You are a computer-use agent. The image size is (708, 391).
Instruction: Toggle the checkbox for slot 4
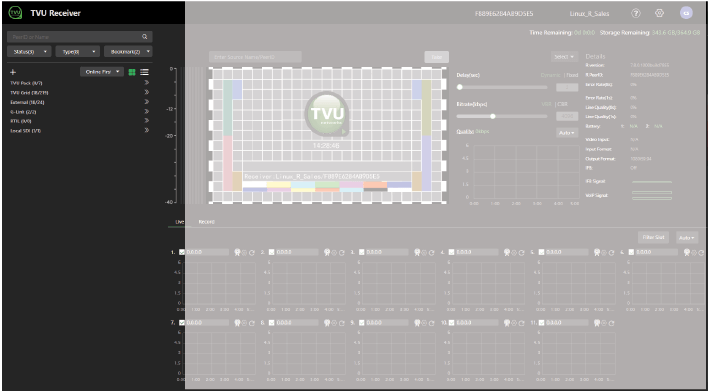click(x=452, y=252)
